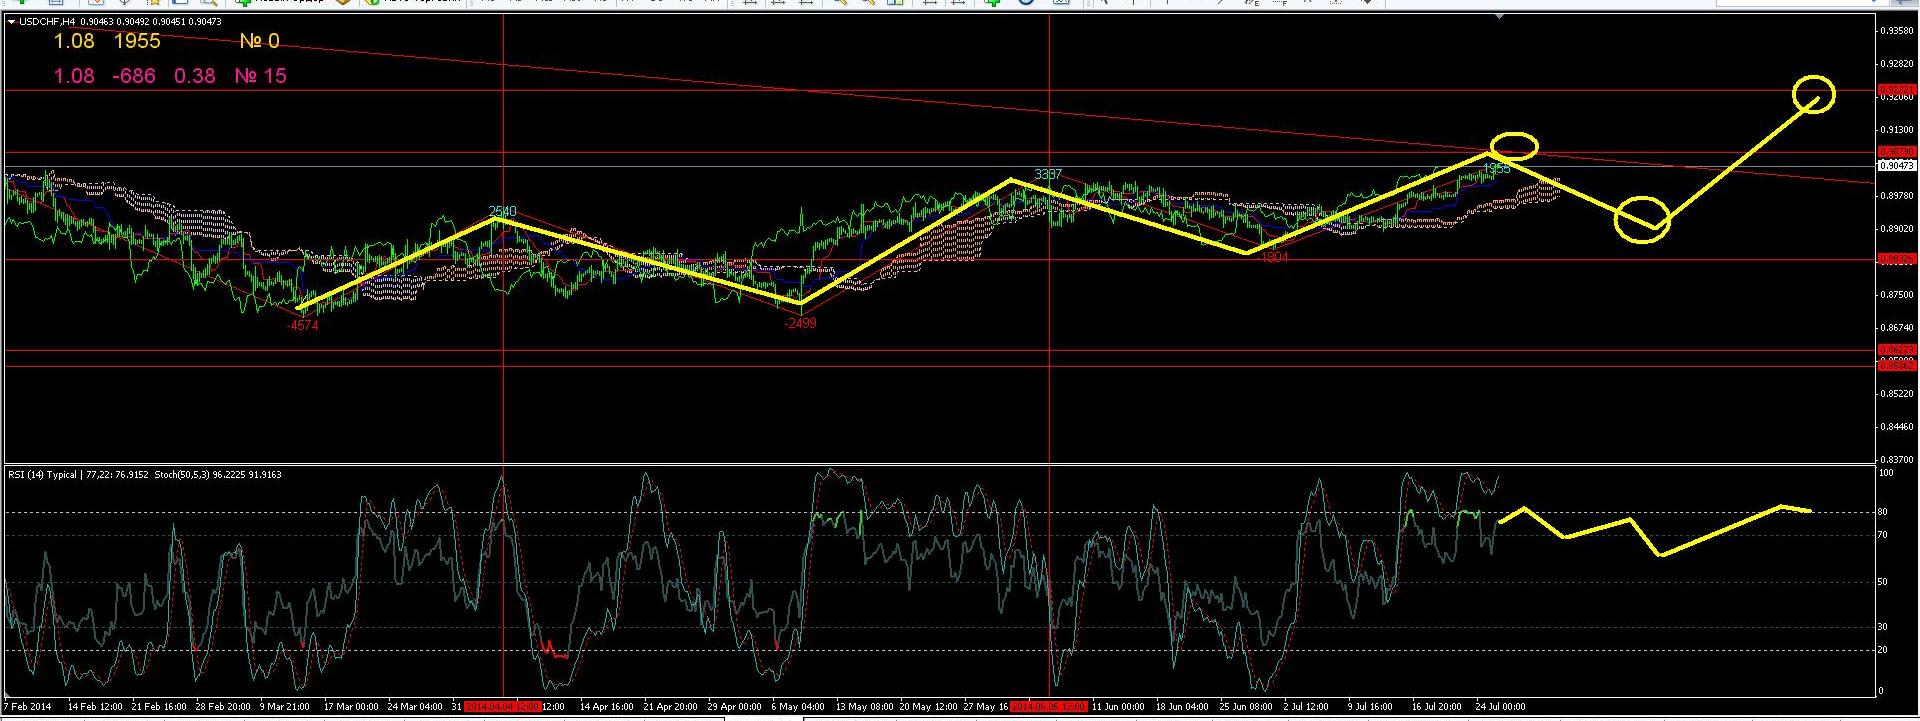The image size is (1920, 721).
Task: Click the pink "1.08" value
Action: 74,76
